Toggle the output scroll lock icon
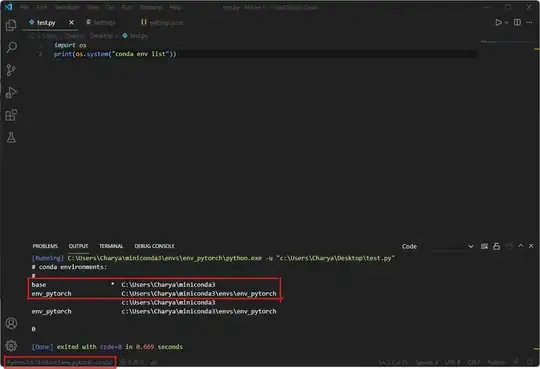This screenshot has width=540, height=369. [x=496, y=246]
